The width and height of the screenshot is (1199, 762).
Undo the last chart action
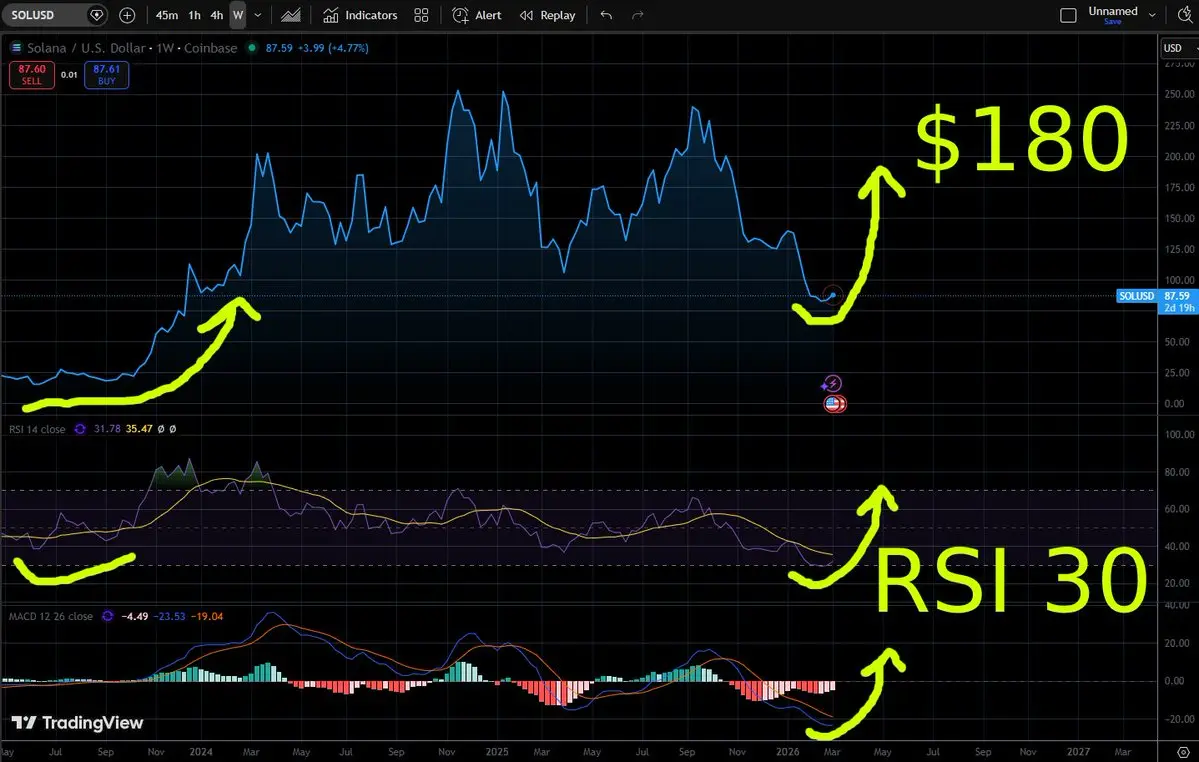(x=606, y=15)
